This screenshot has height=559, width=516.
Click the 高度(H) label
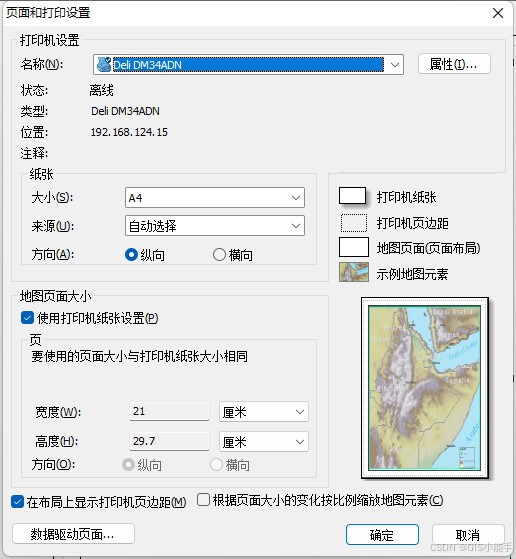click(56, 441)
